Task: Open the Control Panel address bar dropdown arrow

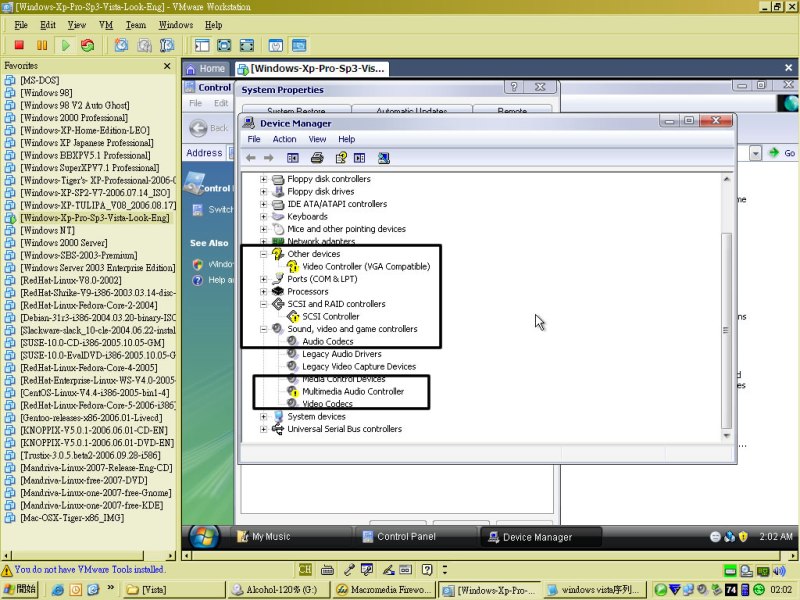Action: click(755, 153)
